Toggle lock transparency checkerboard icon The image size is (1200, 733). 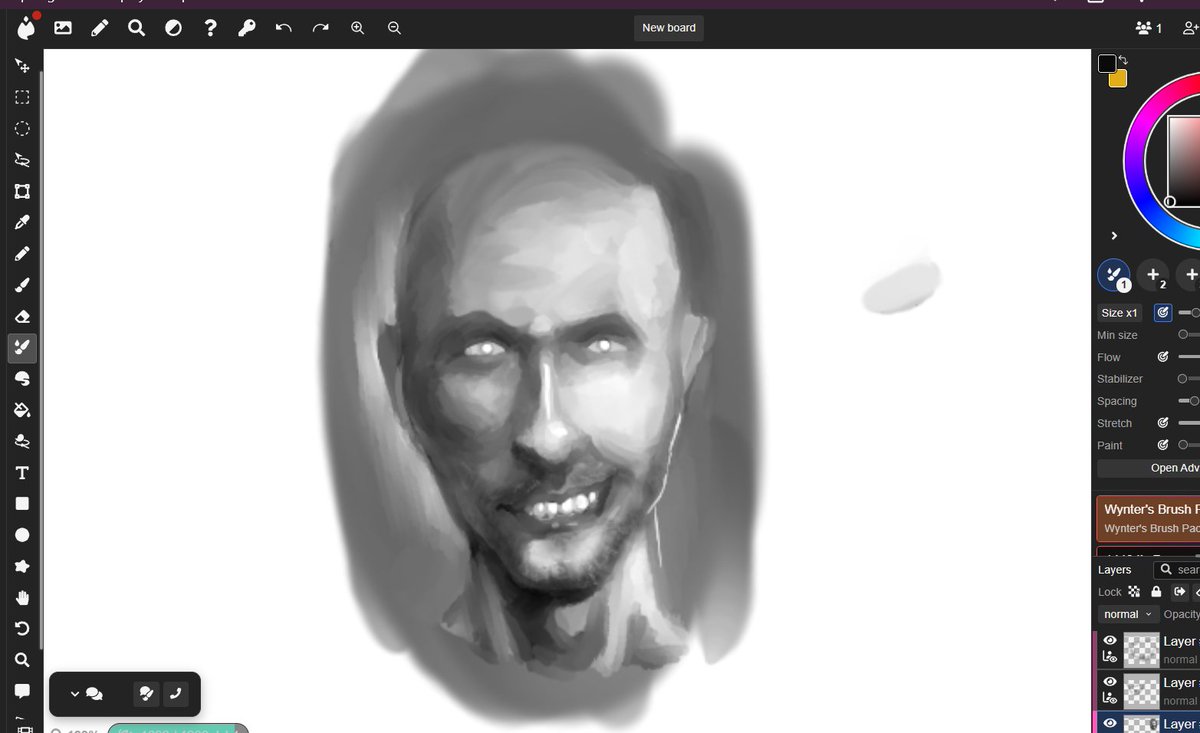(1134, 592)
